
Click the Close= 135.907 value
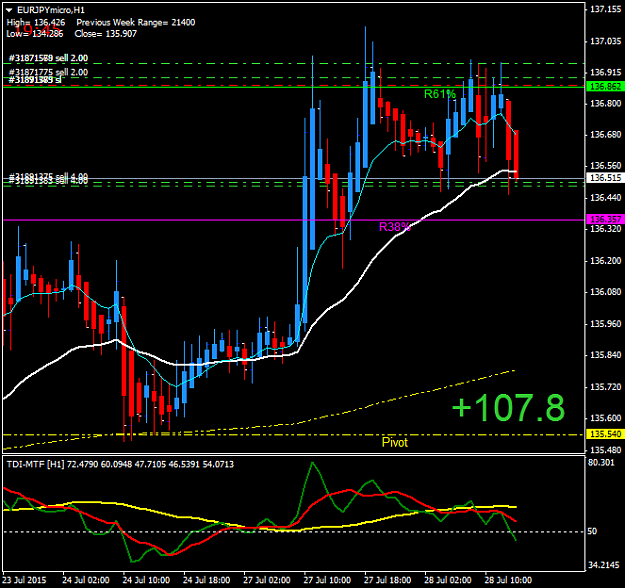coord(106,34)
